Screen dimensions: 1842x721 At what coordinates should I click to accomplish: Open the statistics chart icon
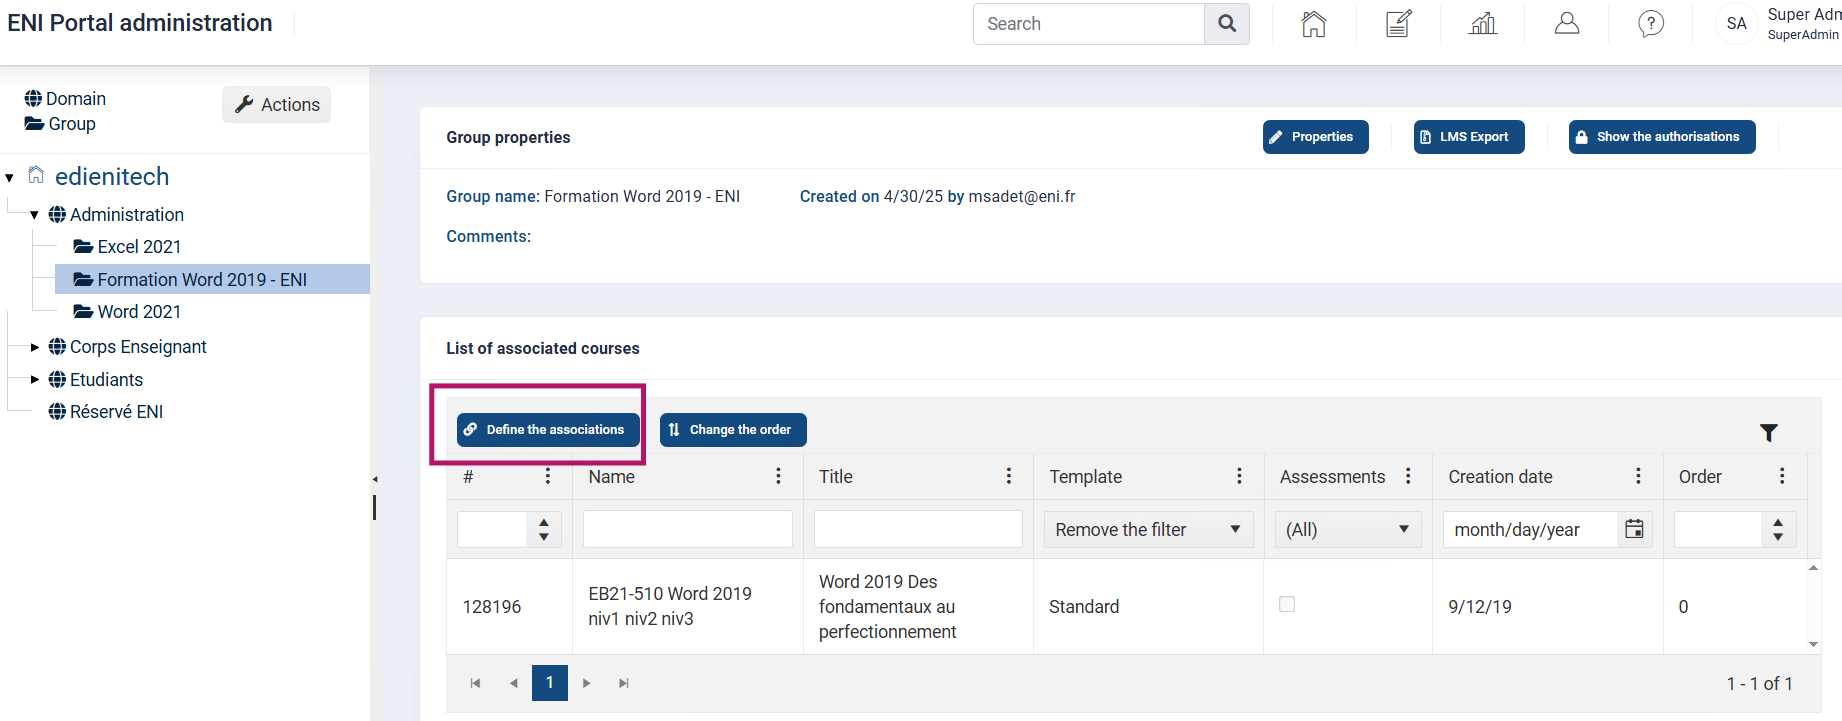pos(1483,24)
